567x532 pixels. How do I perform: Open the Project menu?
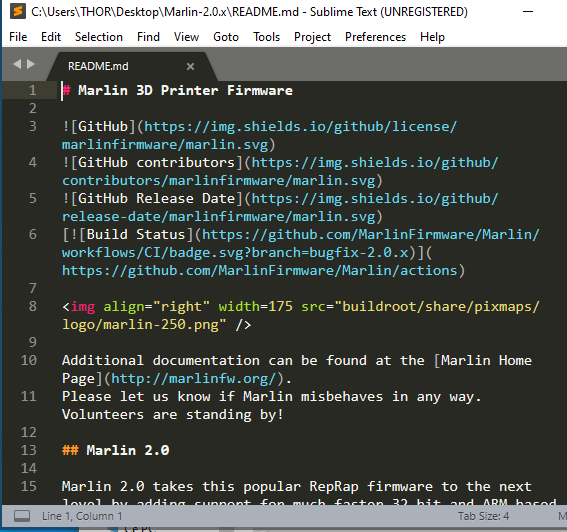coord(312,37)
